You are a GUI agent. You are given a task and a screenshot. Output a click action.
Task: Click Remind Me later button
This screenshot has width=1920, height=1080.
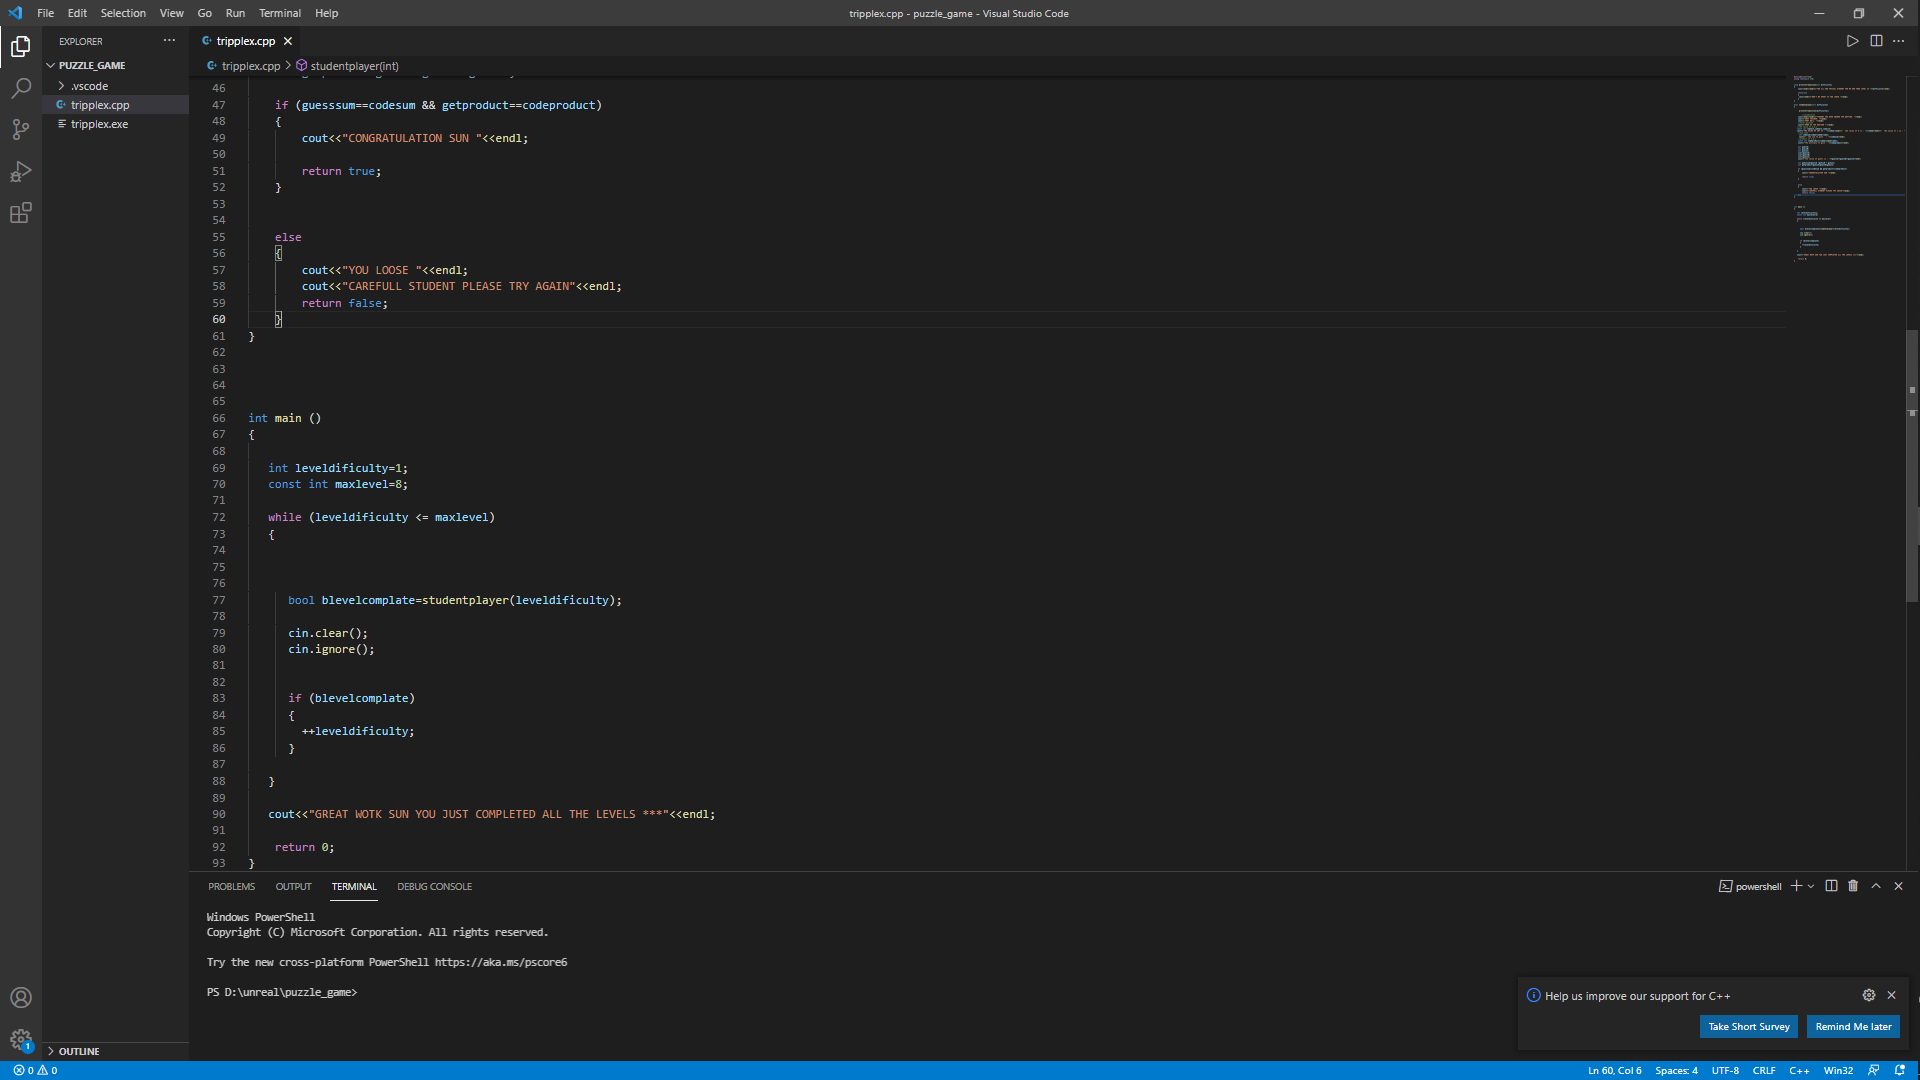click(x=1853, y=1026)
